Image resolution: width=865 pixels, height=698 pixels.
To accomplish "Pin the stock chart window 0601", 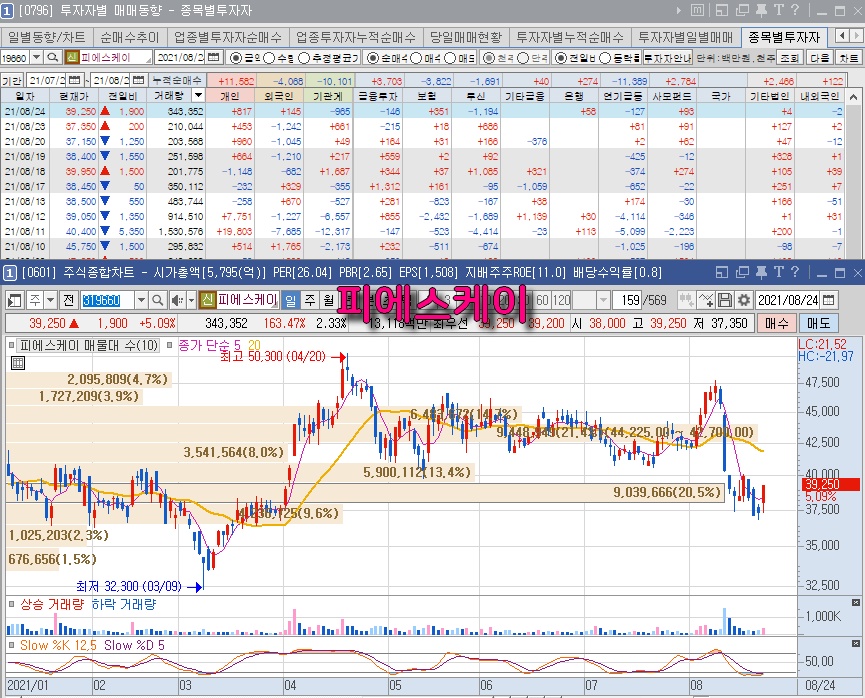I will [x=761, y=272].
